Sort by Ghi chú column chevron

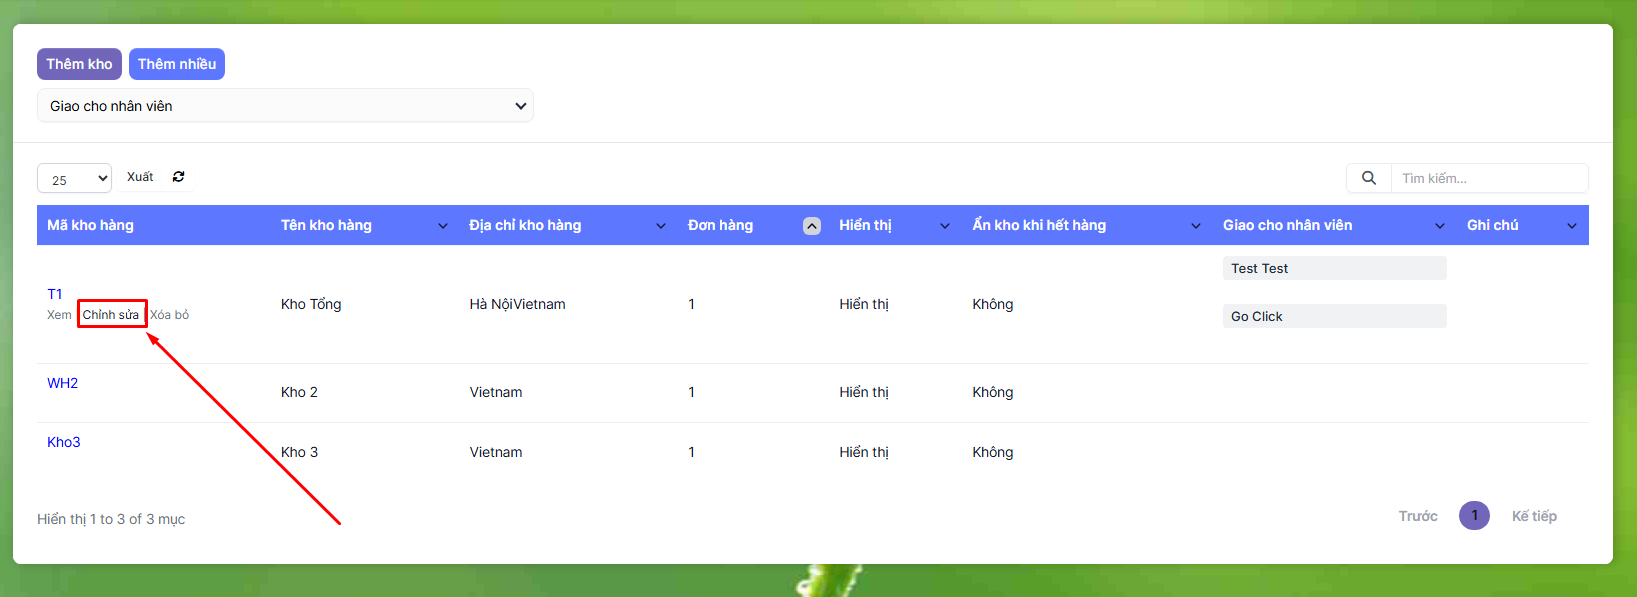(1572, 226)
